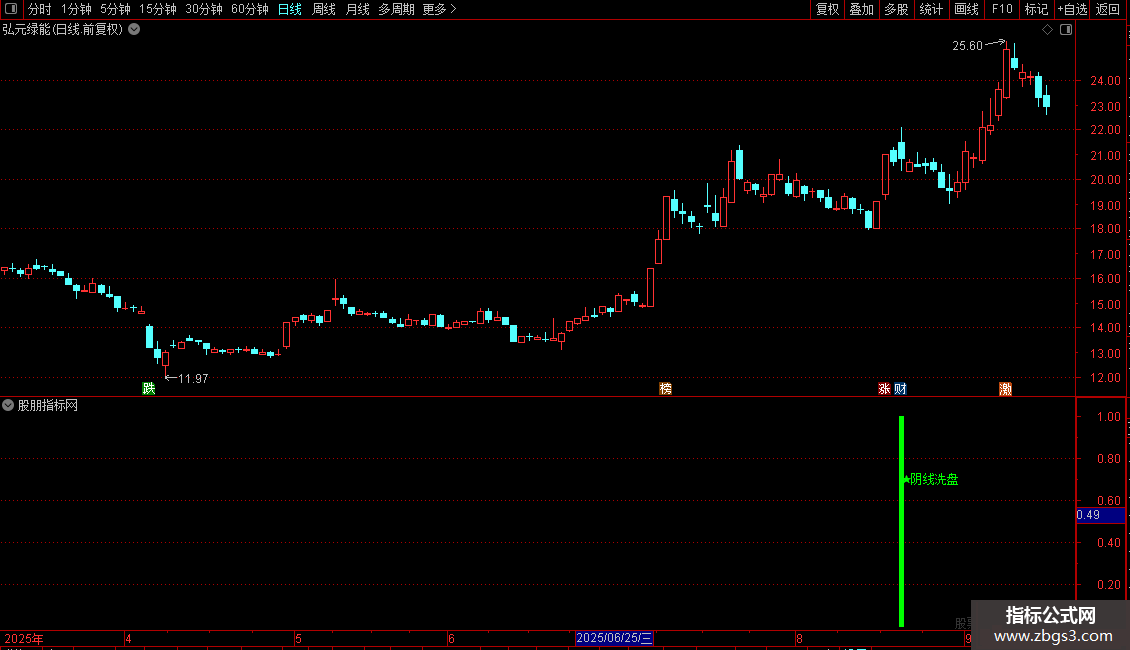Viewport: 1130px width, 650px height.
Task: Click the blue 财 financial marker
Action: (900, 388)
